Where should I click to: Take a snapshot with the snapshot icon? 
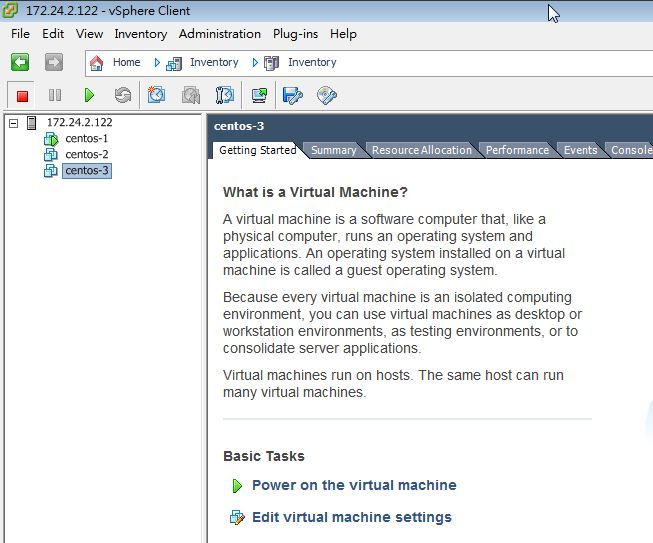[x=156, y=95]
